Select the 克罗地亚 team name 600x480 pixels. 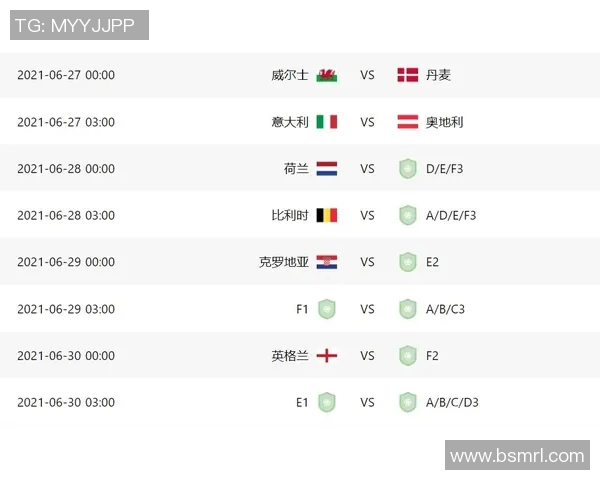tap(284, 262)
